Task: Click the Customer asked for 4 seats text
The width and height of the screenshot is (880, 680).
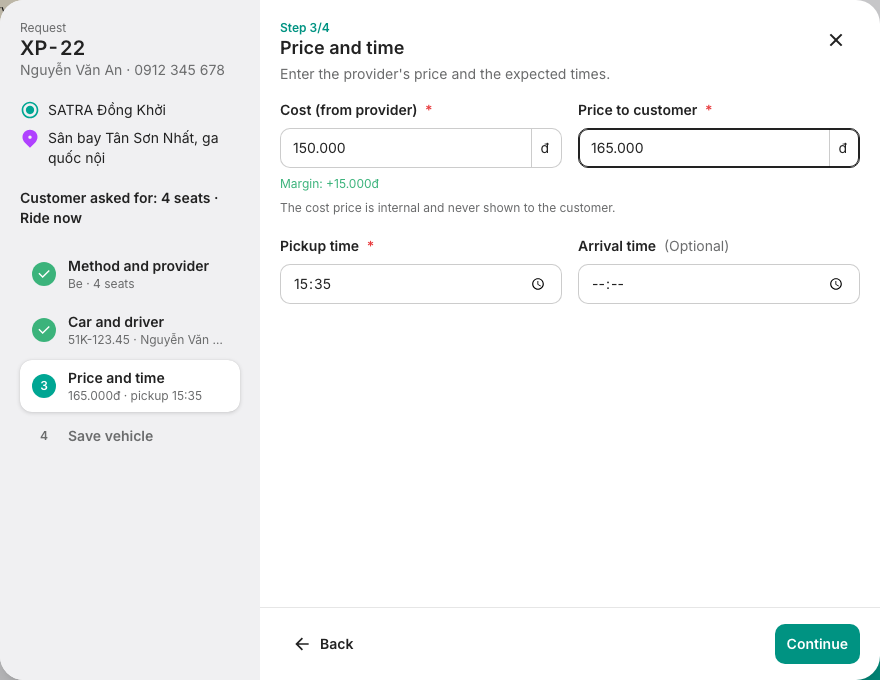Action: (x=120, y=208)
